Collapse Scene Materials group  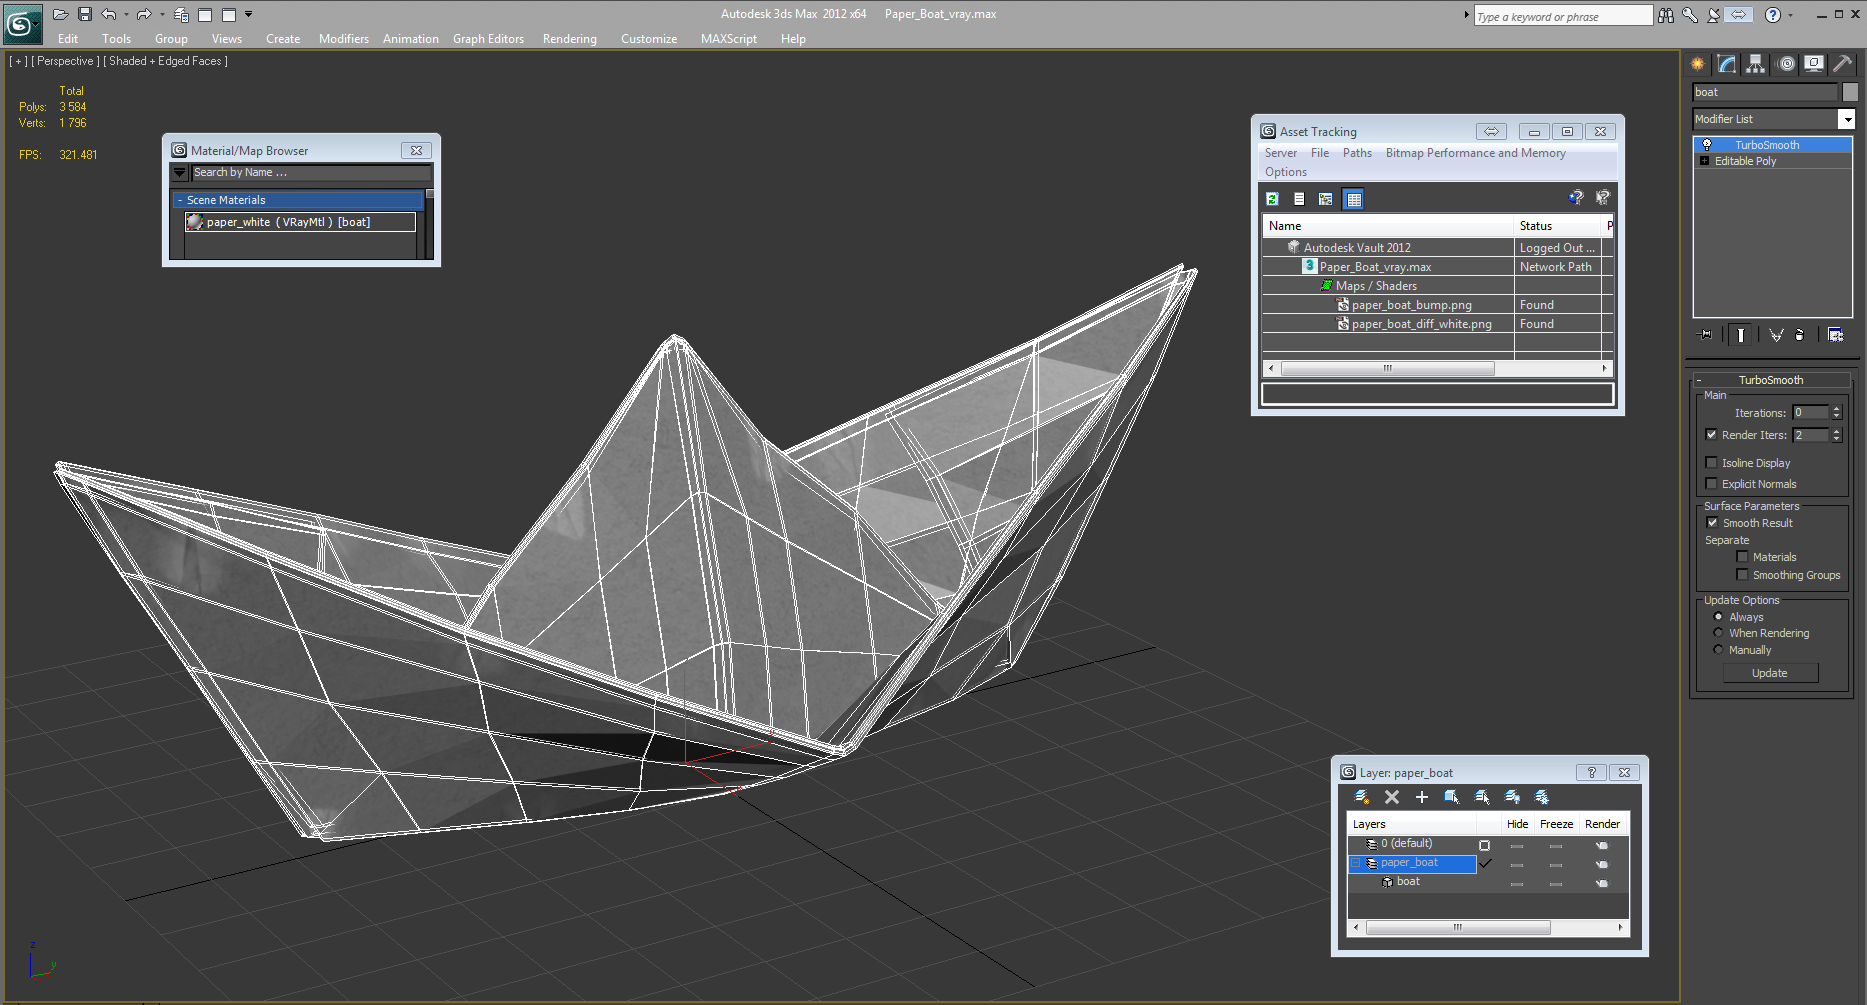tap(179, 200)
